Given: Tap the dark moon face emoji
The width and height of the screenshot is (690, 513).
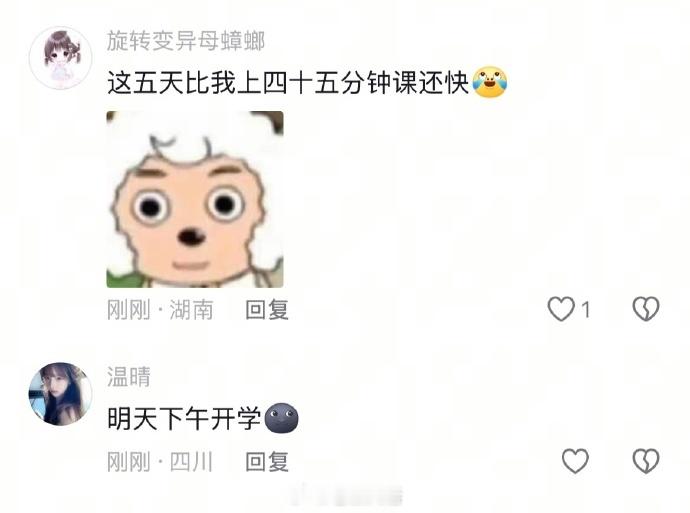Looking at the screenshot, I should (281, 418).
